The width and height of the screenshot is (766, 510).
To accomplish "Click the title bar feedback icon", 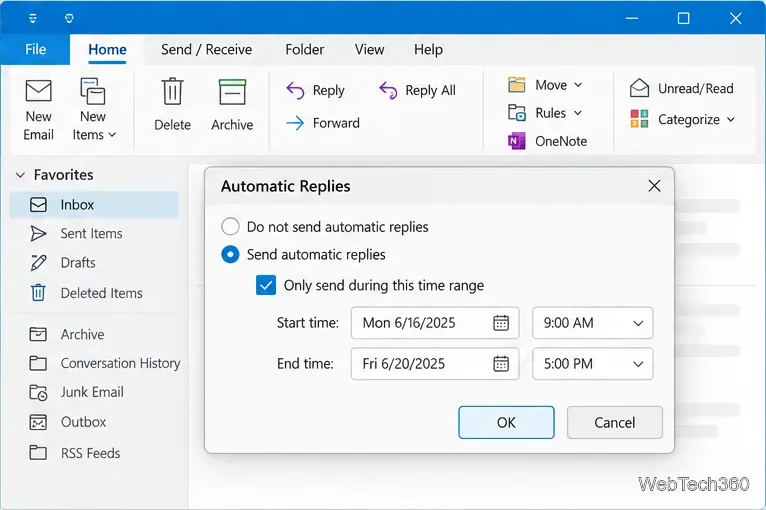I will (x=69, y=19).
